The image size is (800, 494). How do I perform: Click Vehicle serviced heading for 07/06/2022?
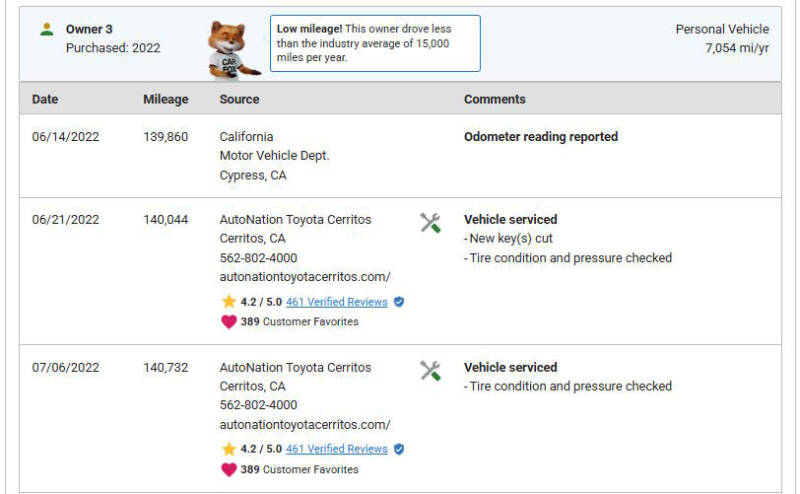pos(510,367)
